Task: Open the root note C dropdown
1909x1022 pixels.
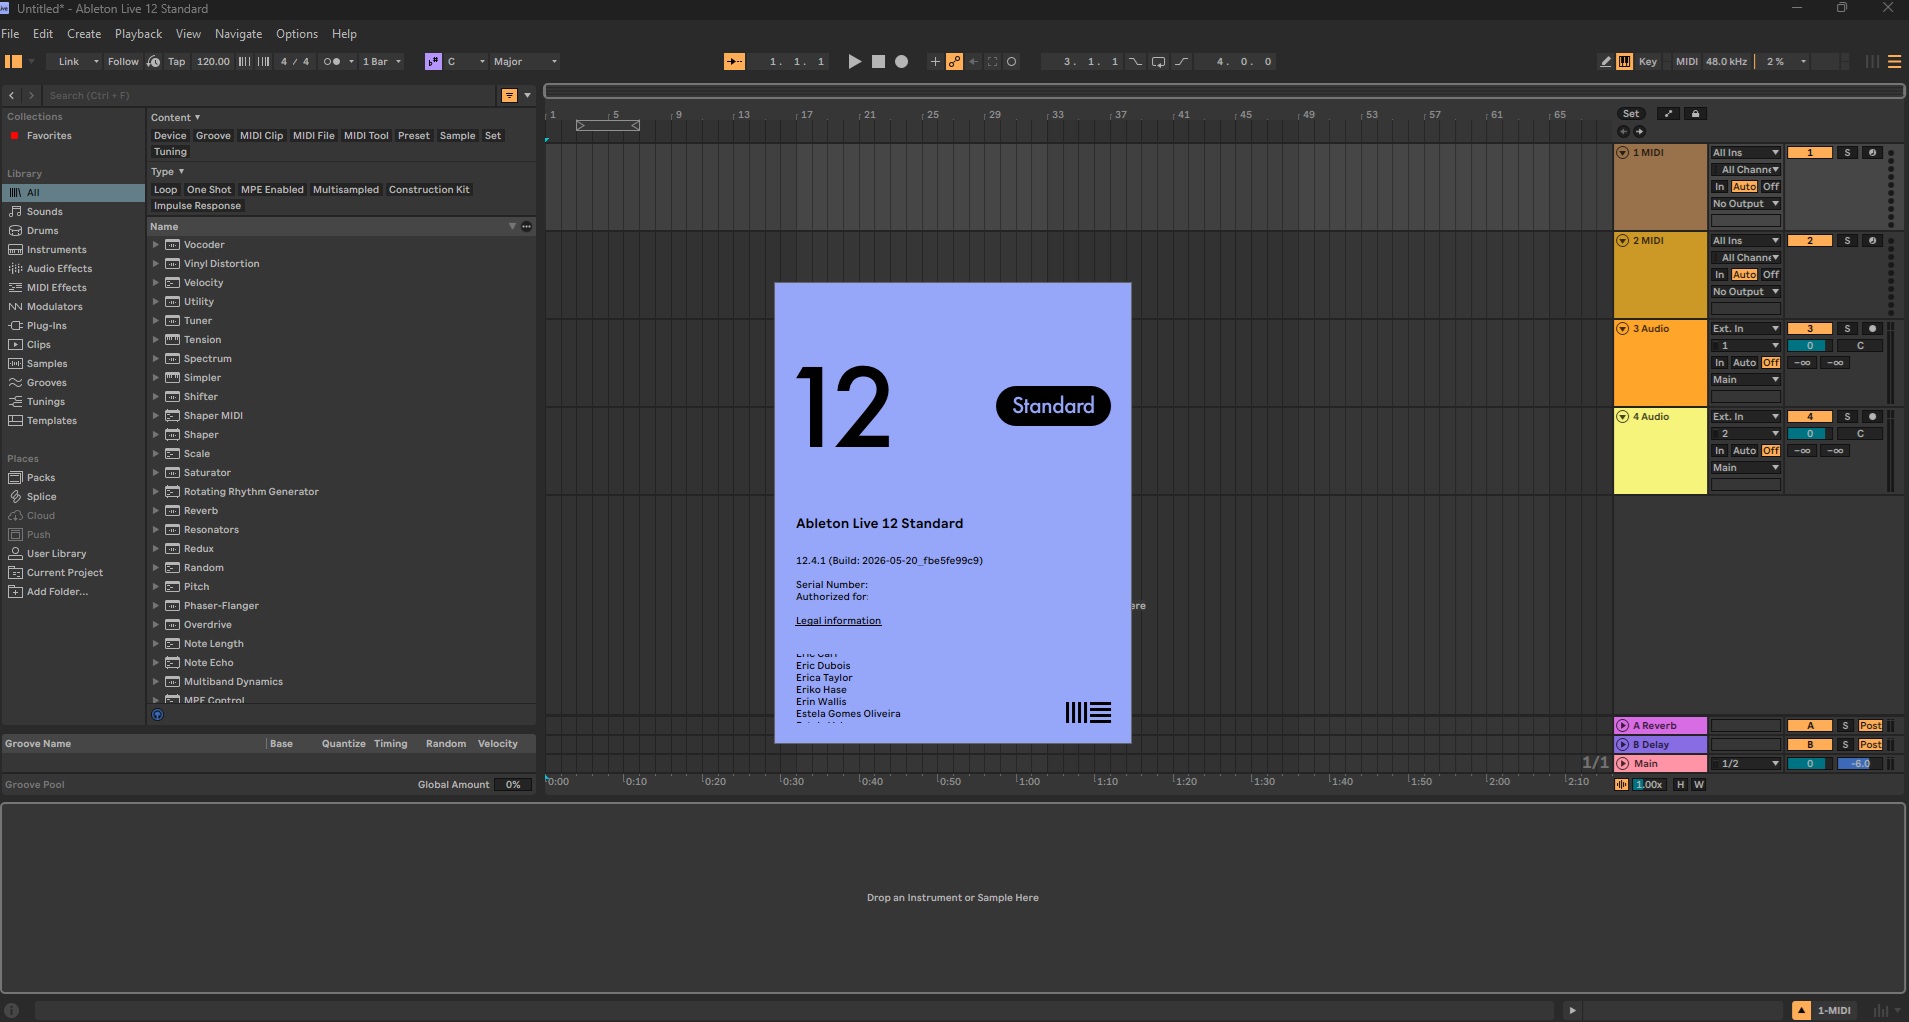Action: point(466,62)
